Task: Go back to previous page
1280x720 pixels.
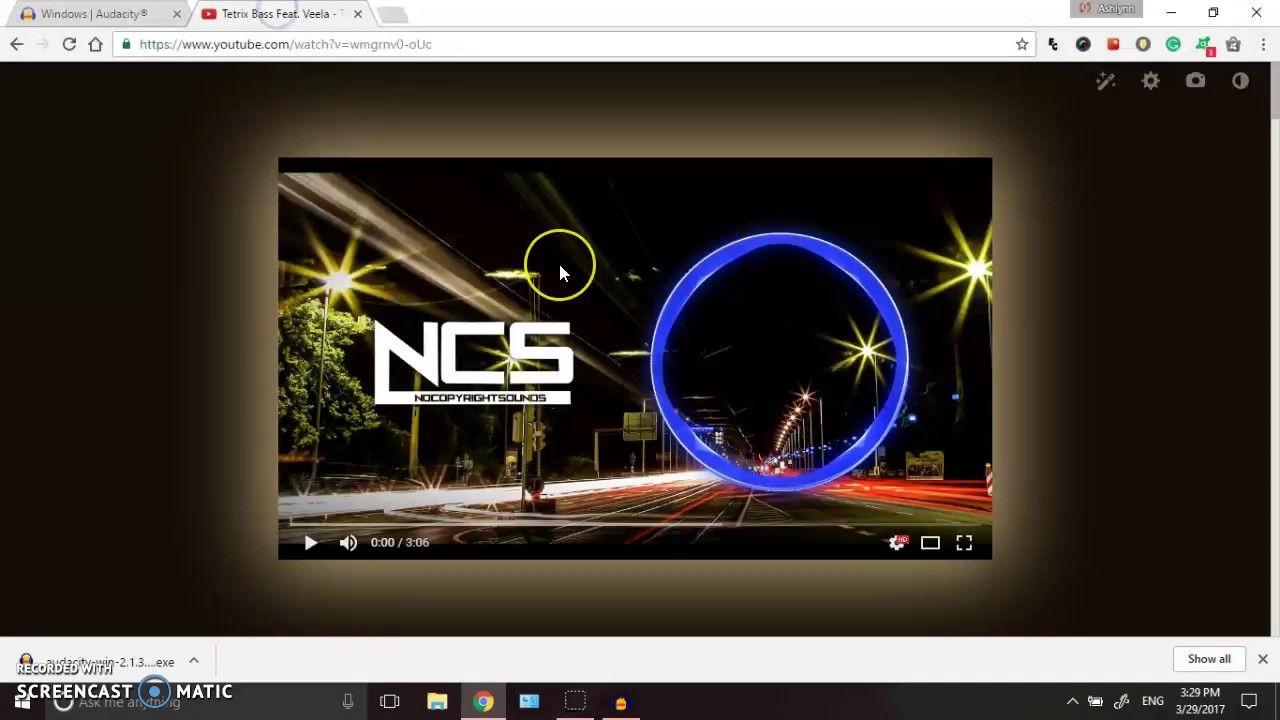Action: point(17,44)
